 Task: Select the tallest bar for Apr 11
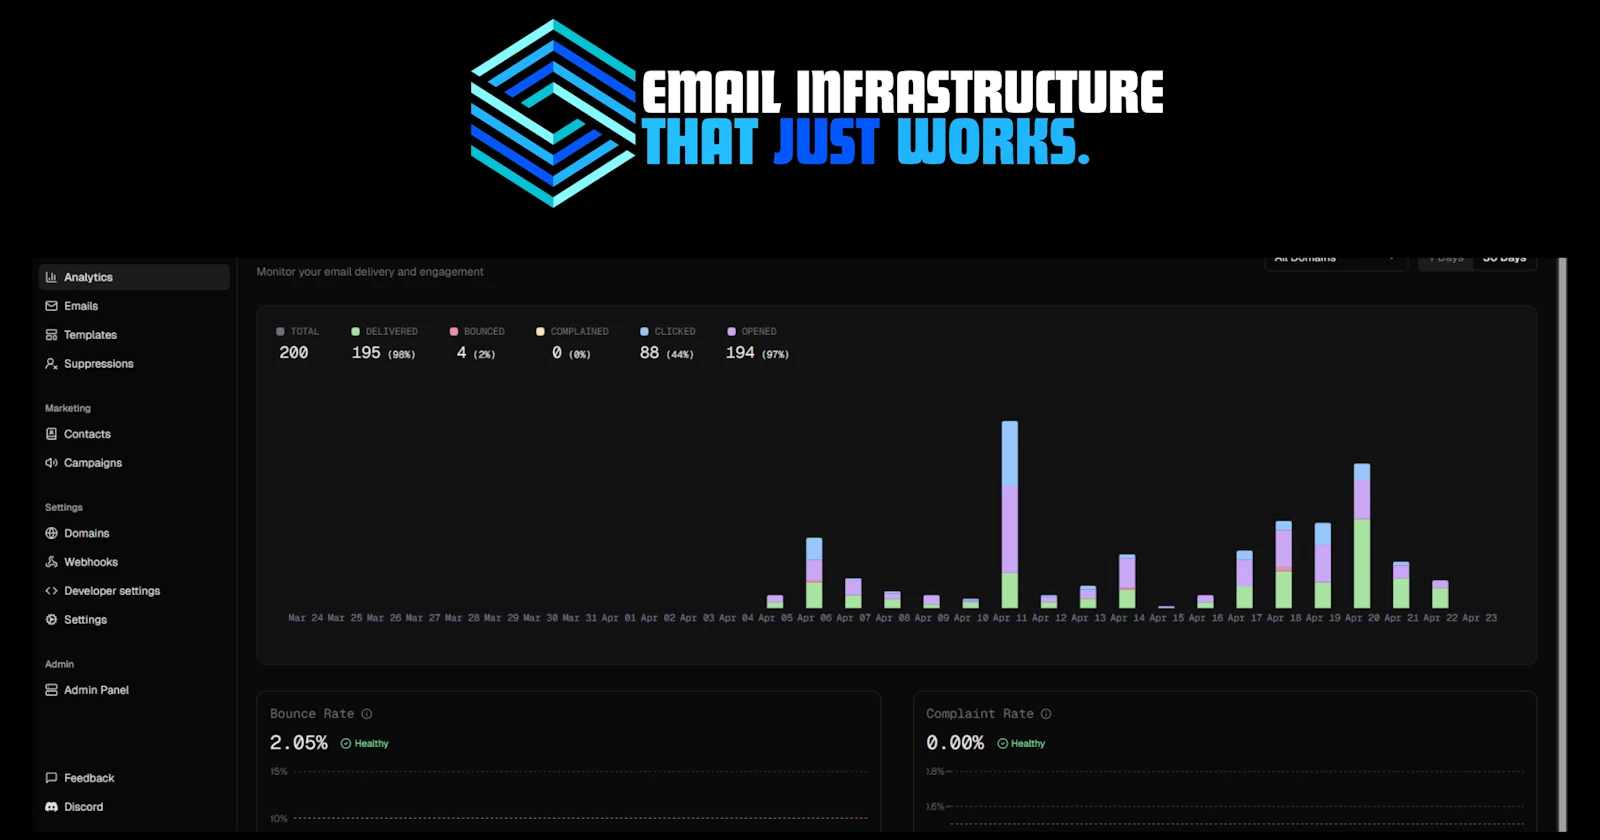1010,514
